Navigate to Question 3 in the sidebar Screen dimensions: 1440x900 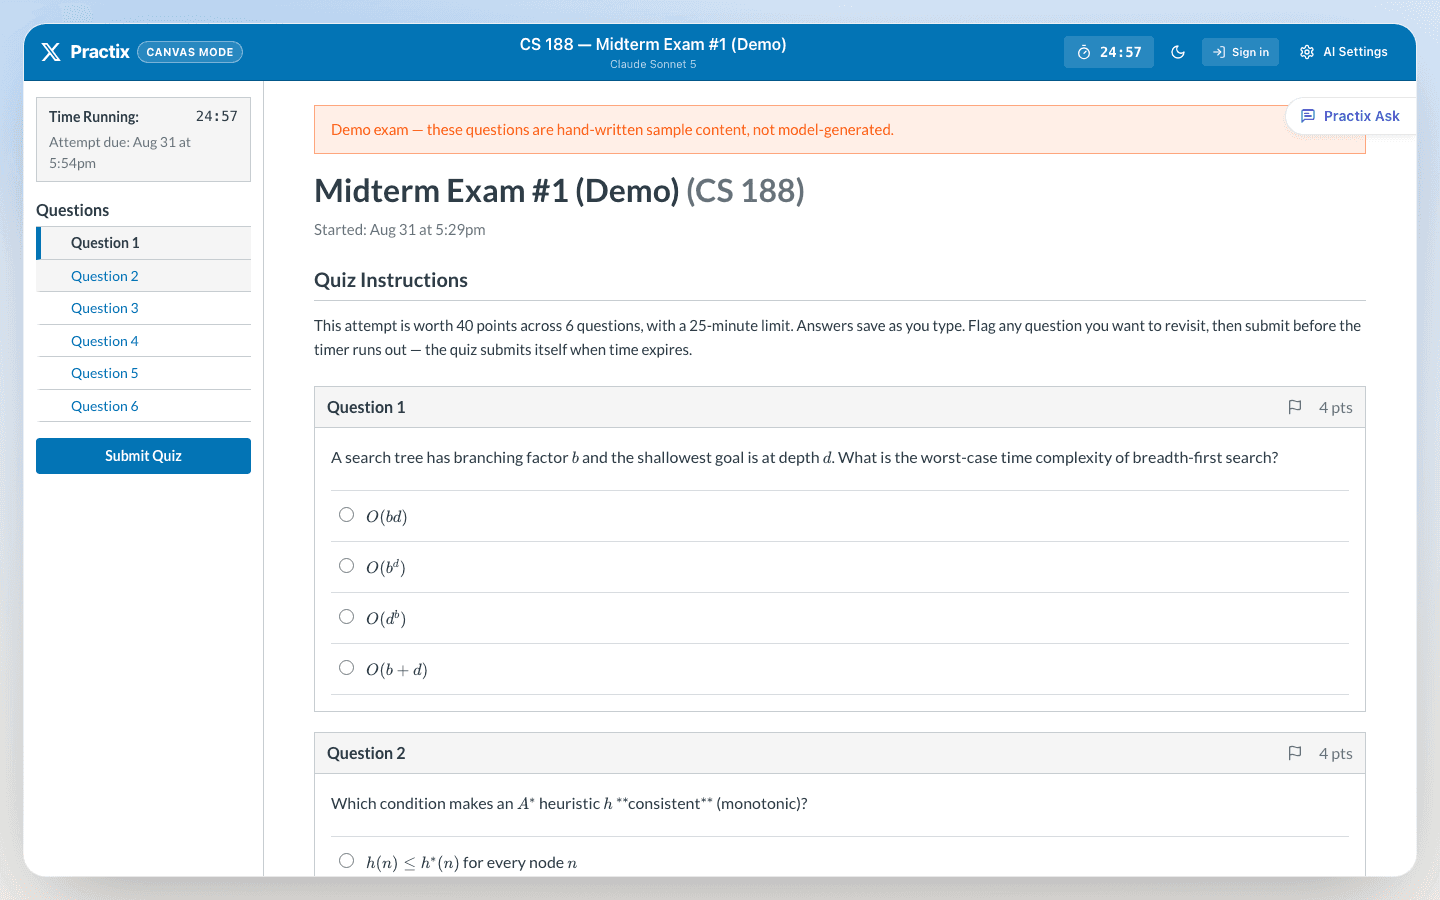tap(144, 308)
